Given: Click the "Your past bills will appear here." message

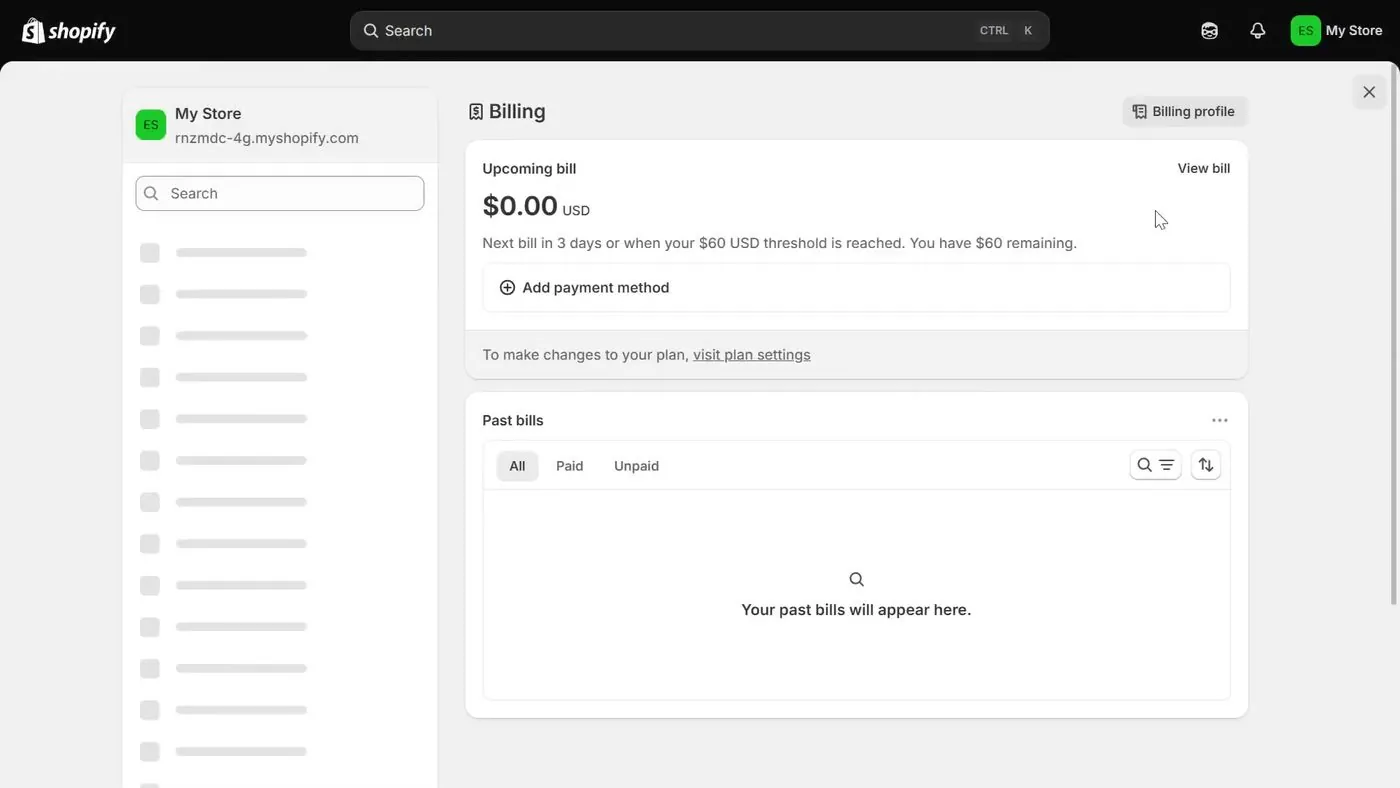Looking at the screenshot, I should pos(856,610).
